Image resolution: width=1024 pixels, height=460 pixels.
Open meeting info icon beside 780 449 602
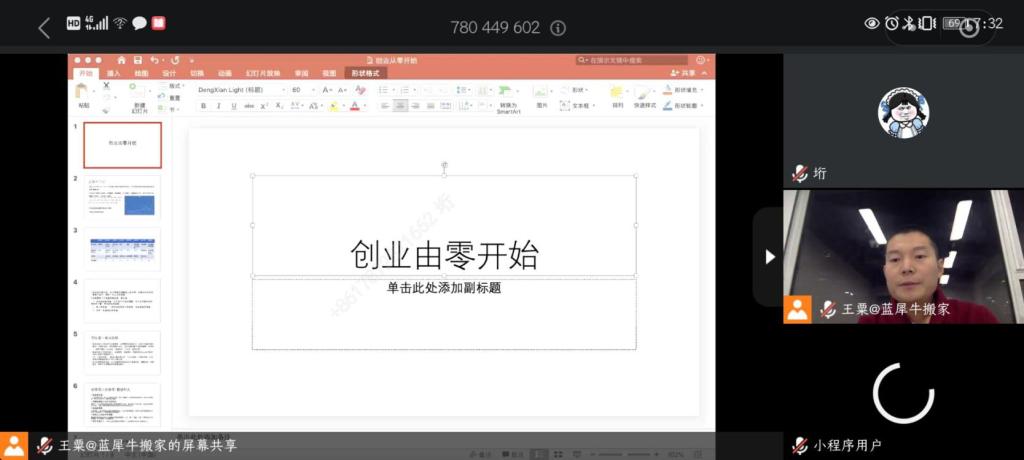point(558,28)
